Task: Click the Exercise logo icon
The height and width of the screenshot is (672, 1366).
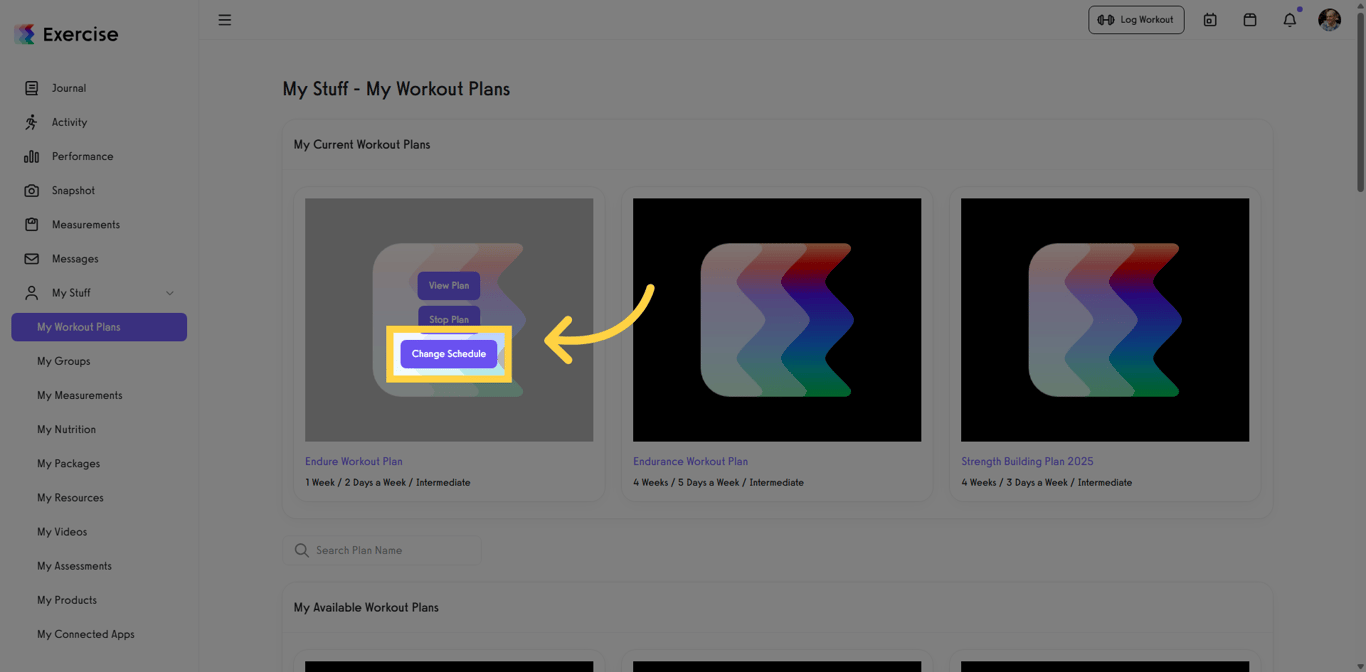Action: click(x=25, y=34)
